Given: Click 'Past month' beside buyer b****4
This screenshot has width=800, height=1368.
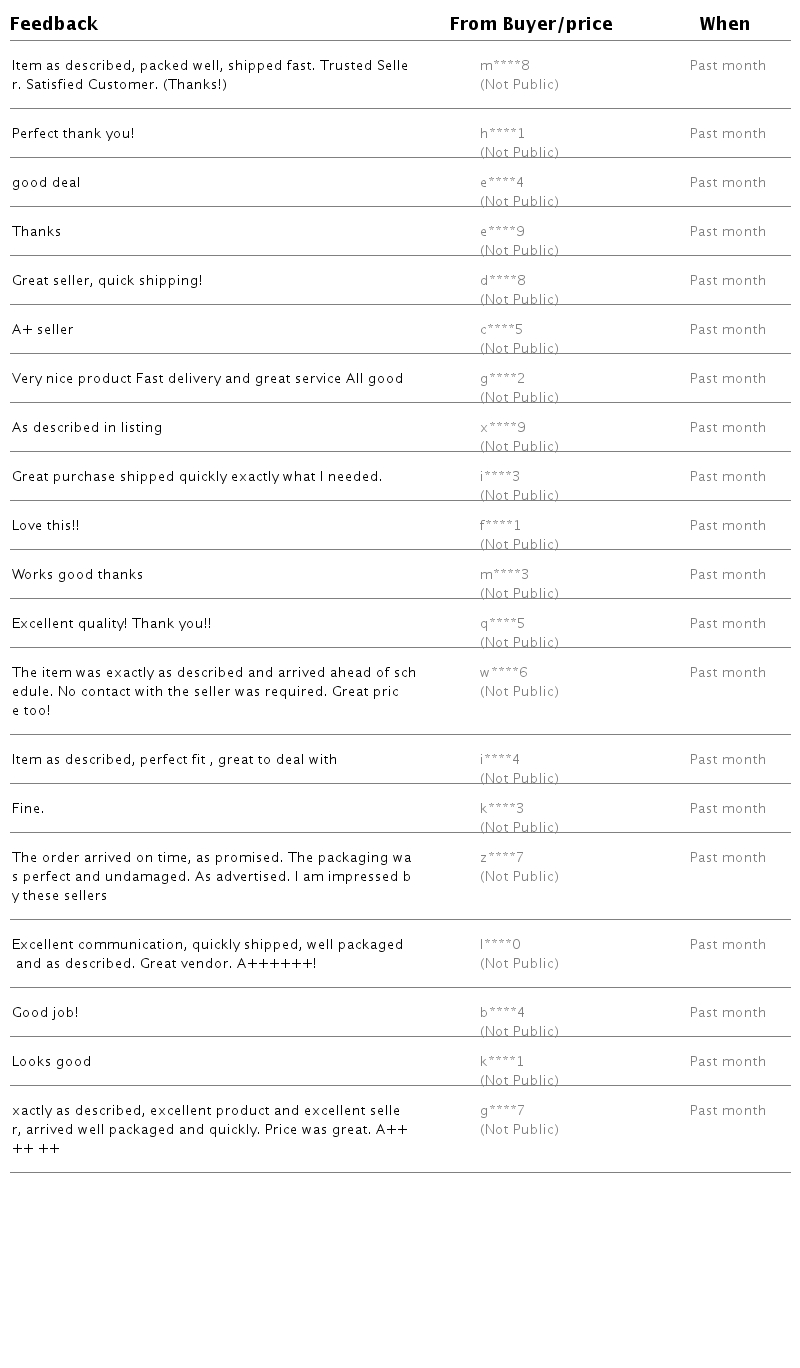Looking at the screenshot, I should click(728, 1013).
